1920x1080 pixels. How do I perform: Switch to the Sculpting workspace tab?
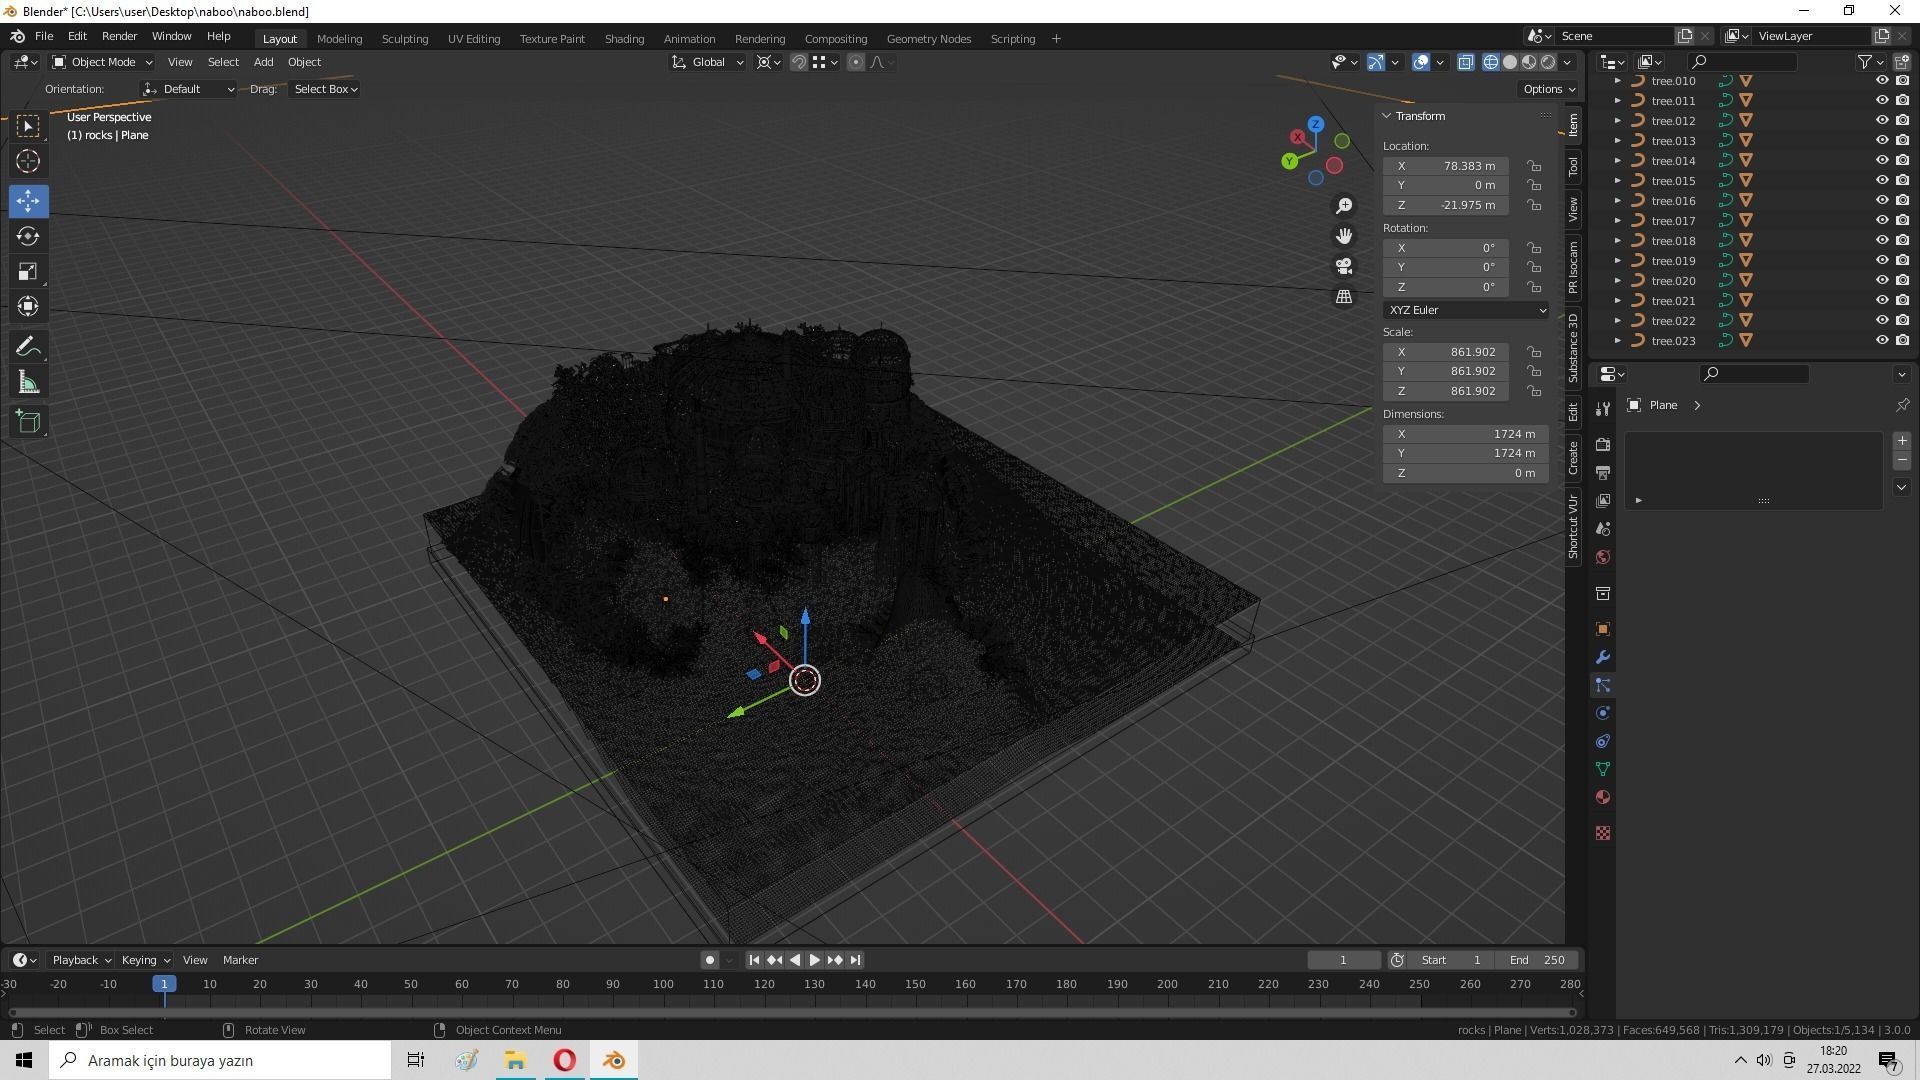tap(404, 38)
